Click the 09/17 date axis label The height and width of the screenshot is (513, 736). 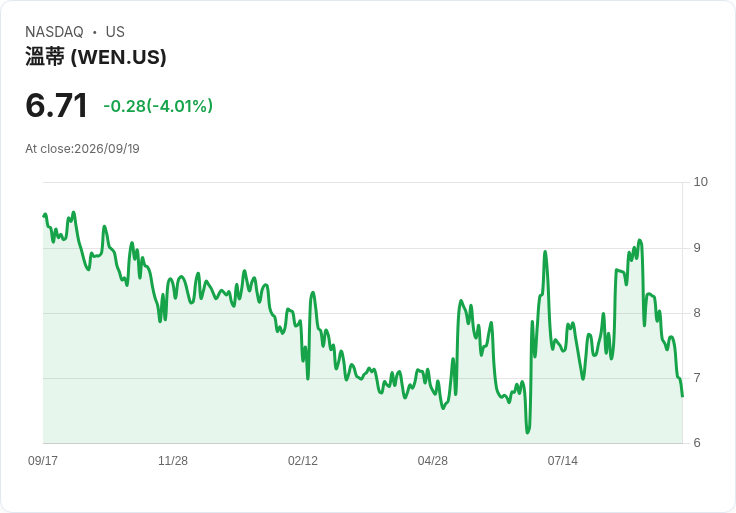(43, 461)
